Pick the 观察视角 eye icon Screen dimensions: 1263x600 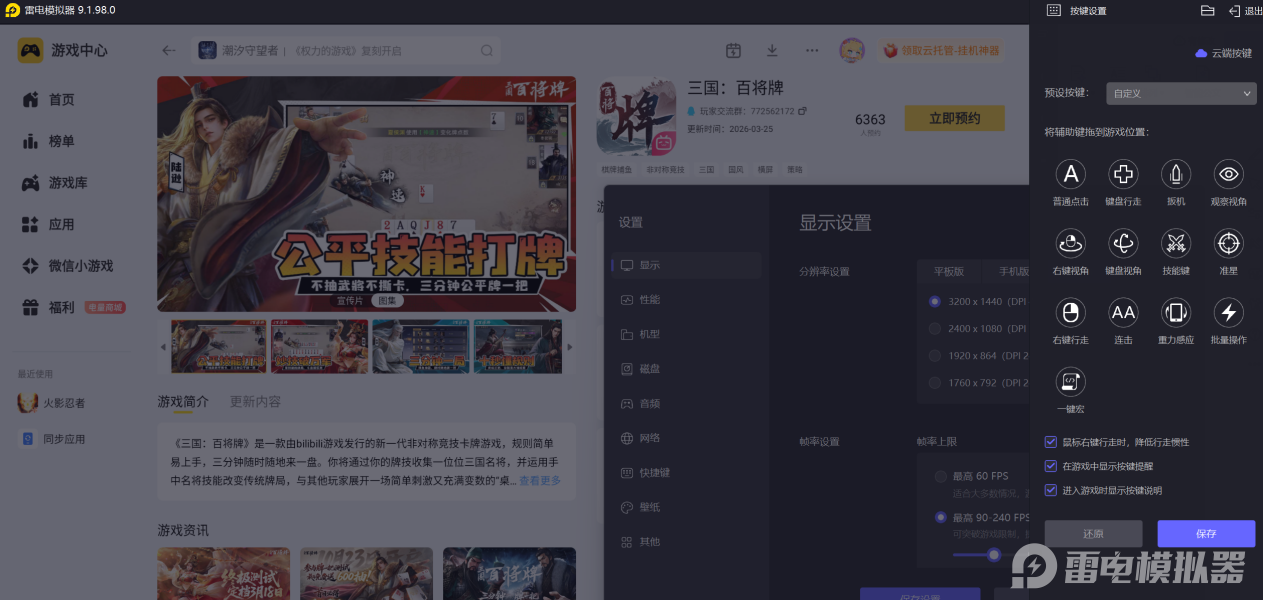(x=1229, y=174)
